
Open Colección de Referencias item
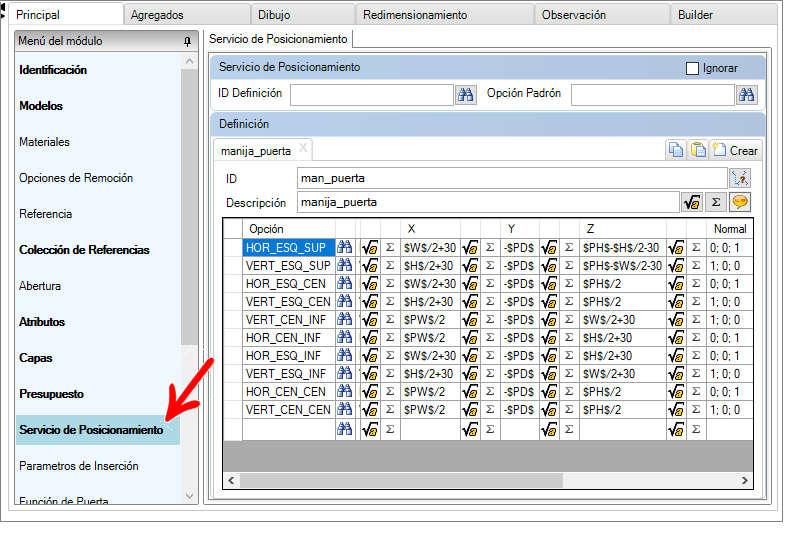coord(84,250)
